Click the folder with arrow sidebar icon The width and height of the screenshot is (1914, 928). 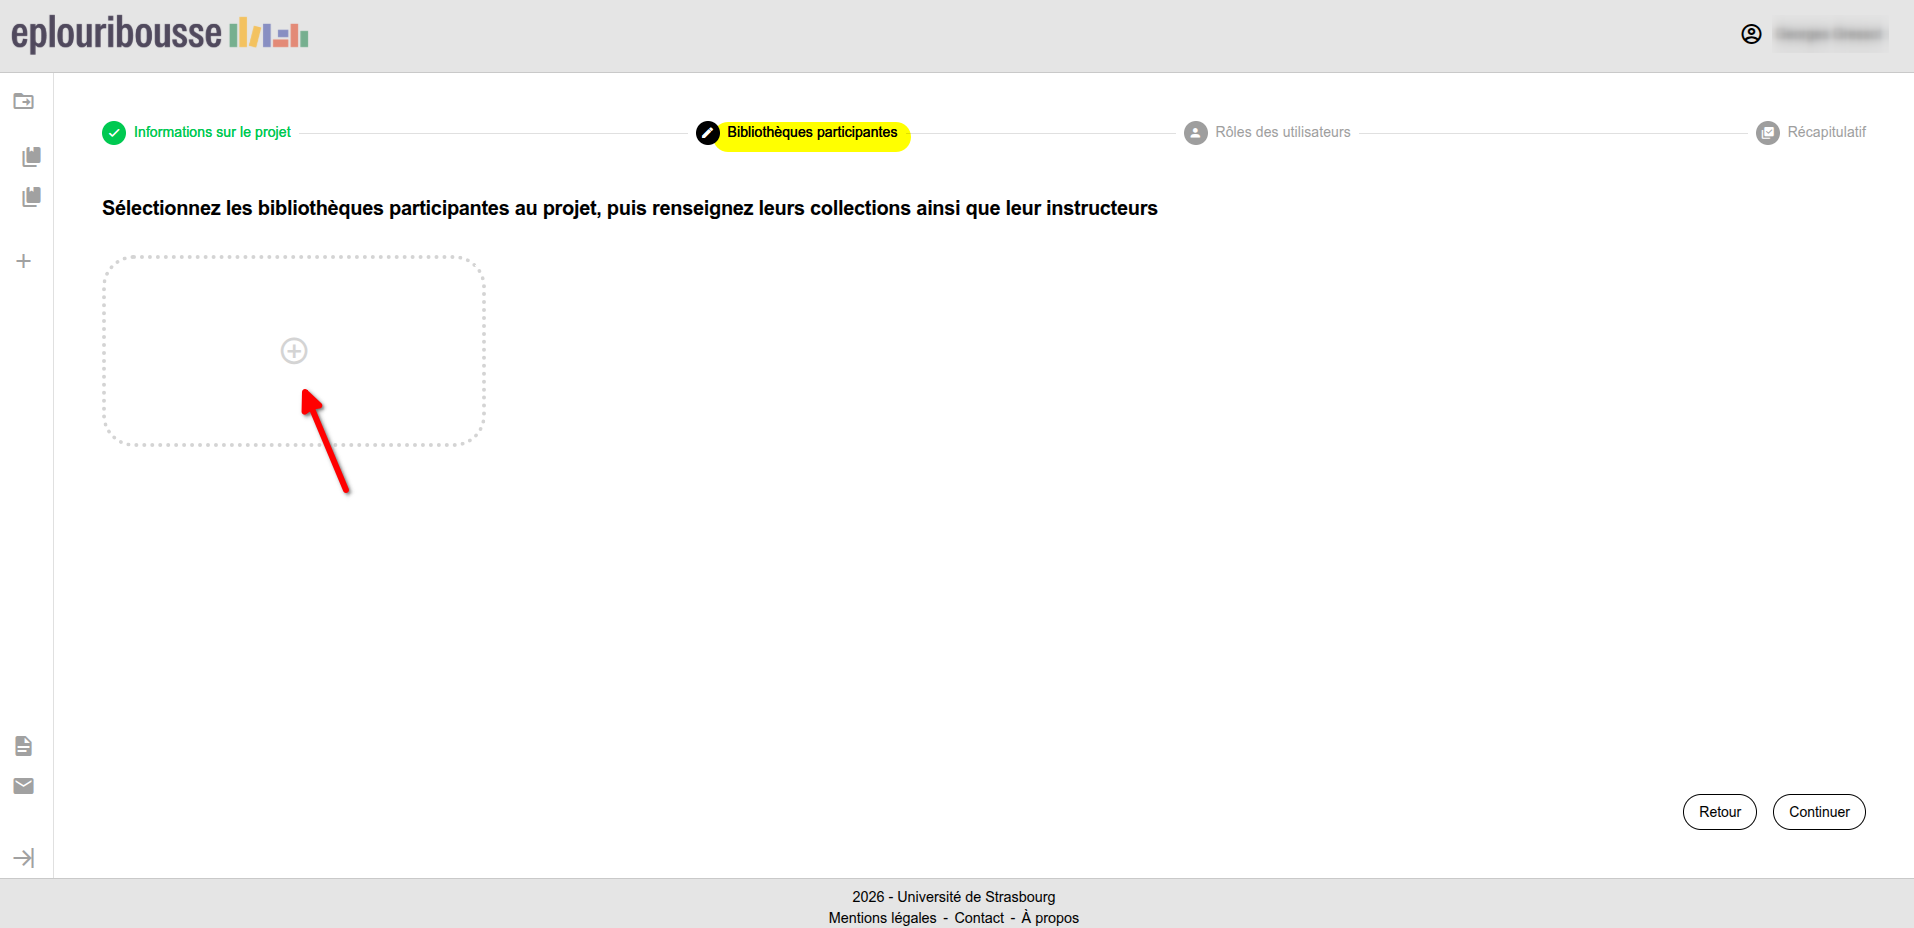point(24,102)
